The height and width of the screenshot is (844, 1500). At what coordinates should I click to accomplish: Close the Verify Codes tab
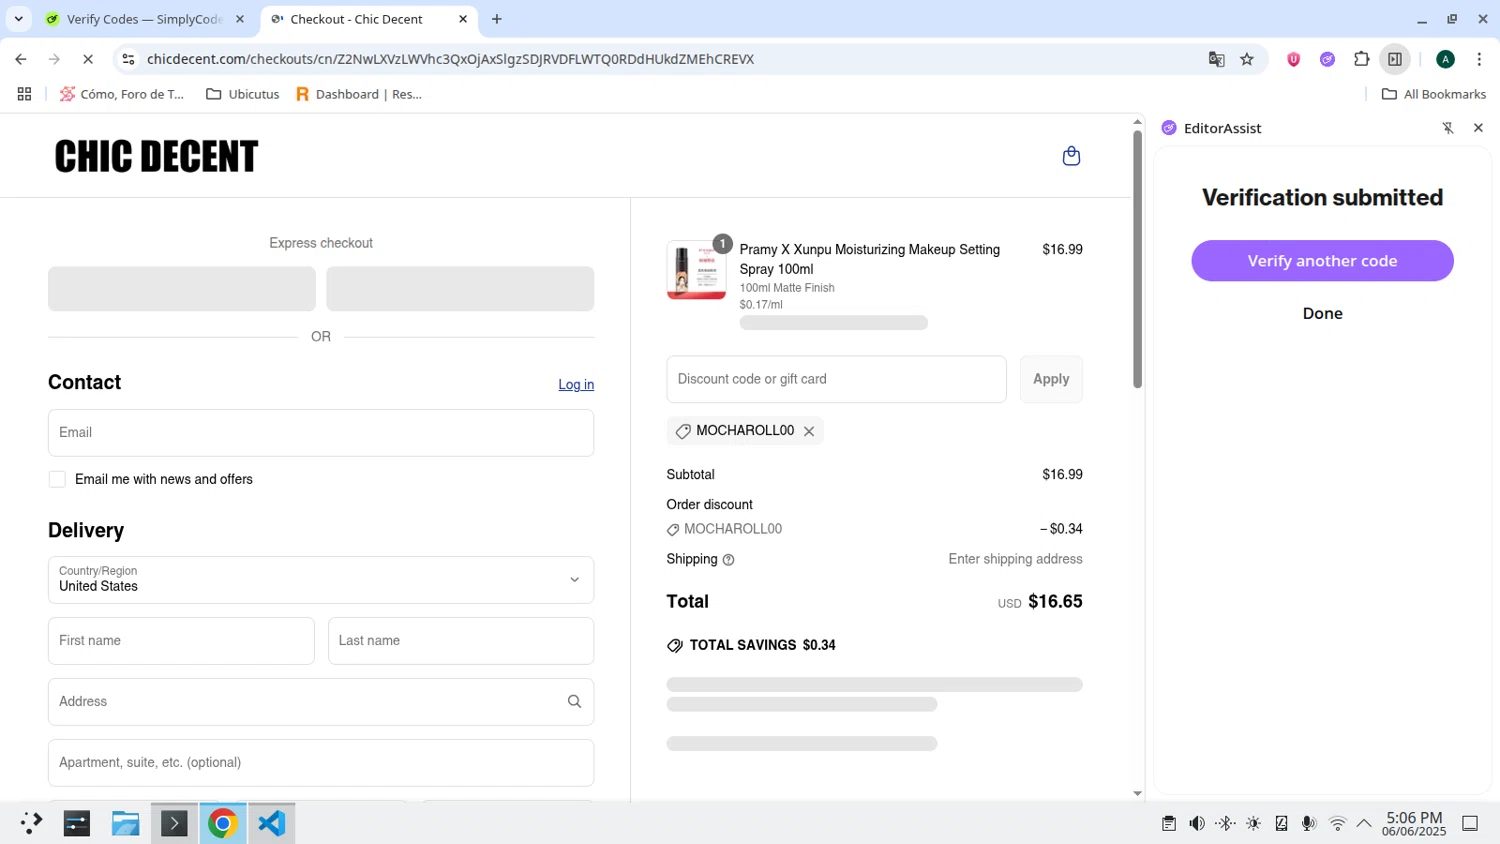coord(240,19)
